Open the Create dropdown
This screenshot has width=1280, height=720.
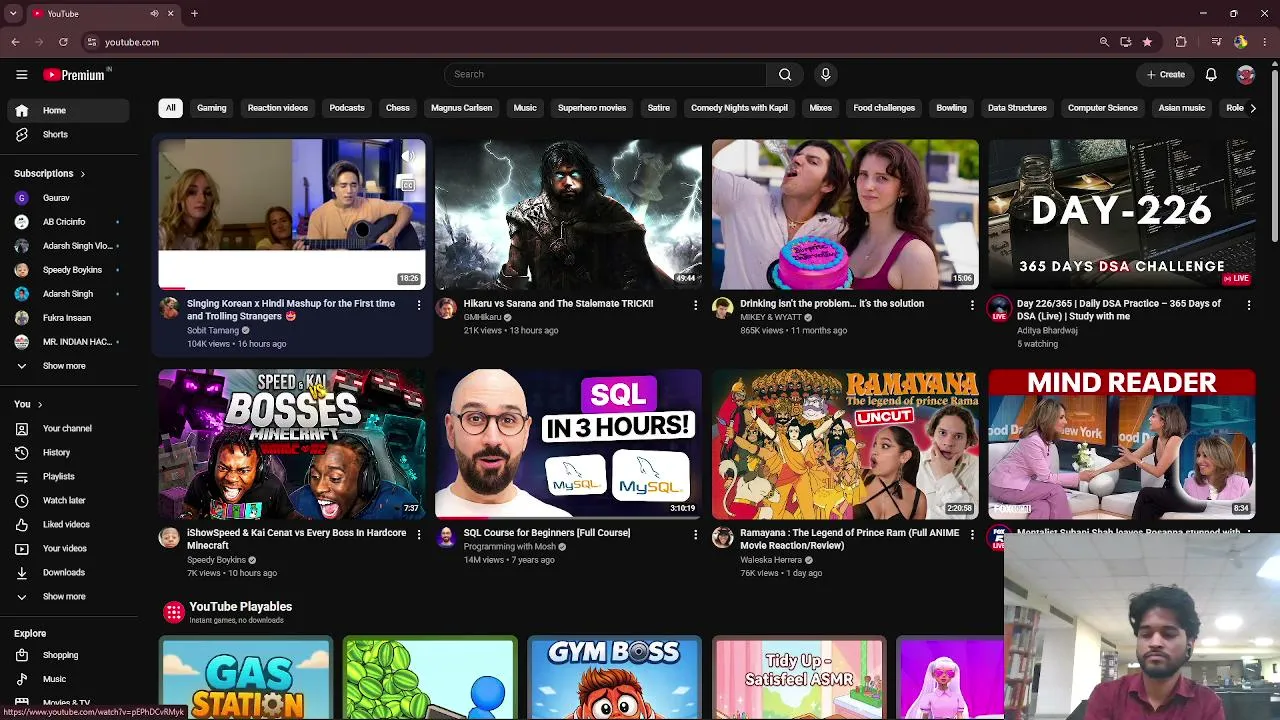tap(1166, 74)
